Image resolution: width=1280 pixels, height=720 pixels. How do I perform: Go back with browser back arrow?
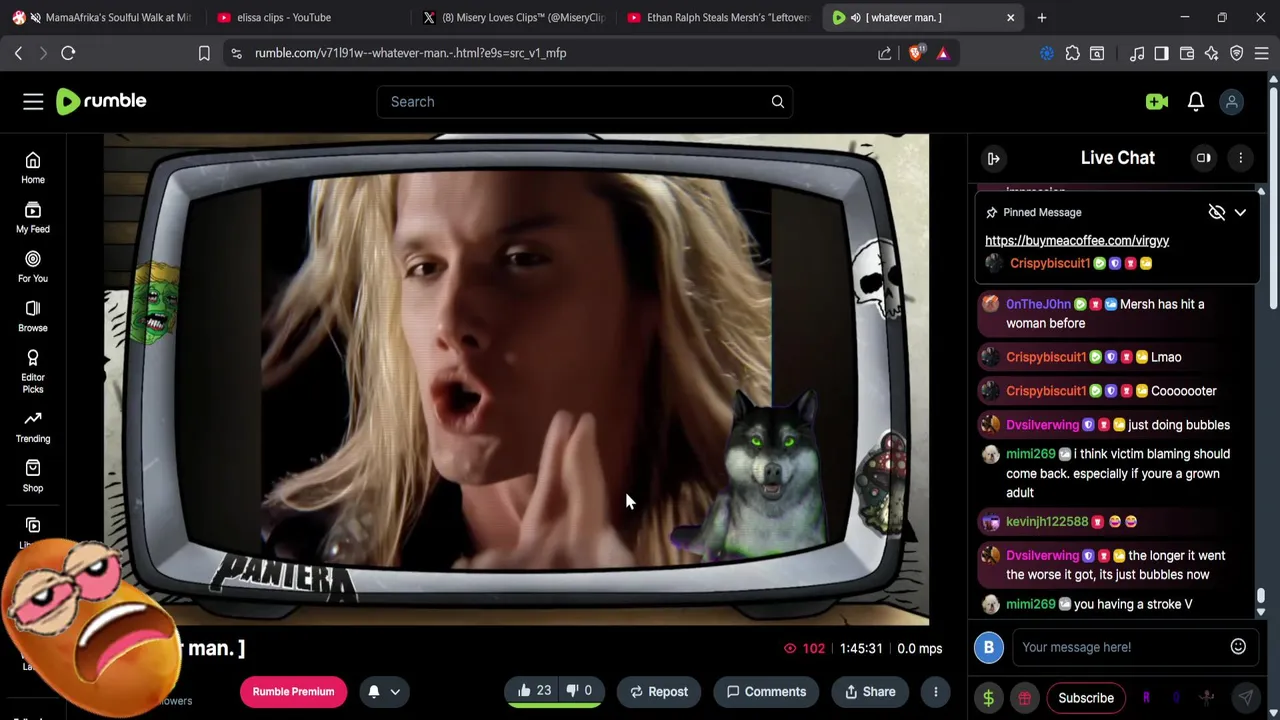[x=18, y=53]
